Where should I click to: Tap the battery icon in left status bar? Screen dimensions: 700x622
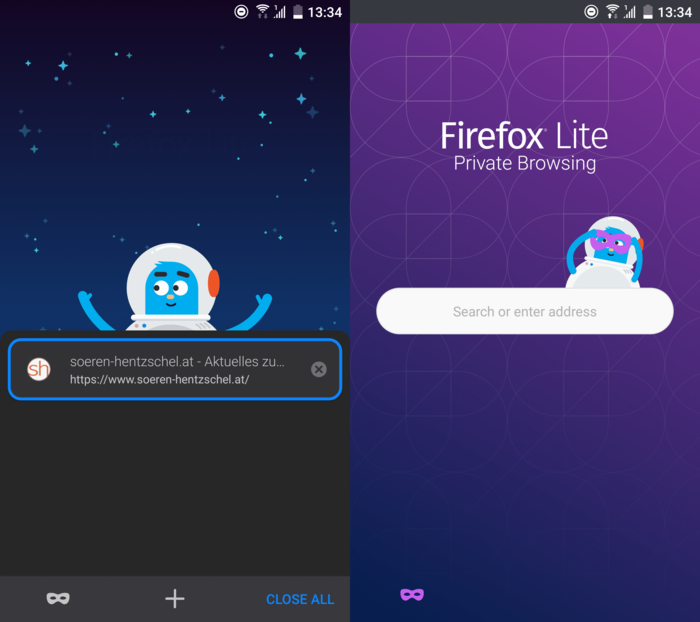tap(298, 12)
